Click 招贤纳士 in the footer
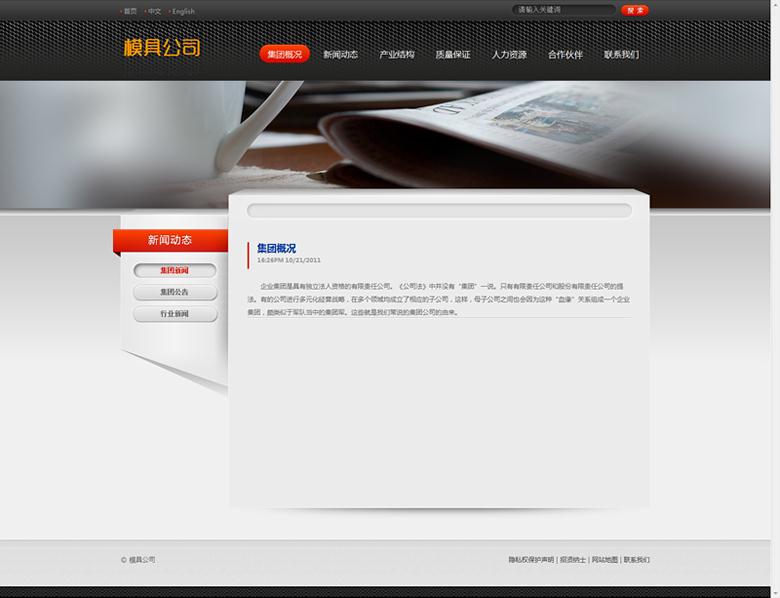Viewport: 780px width, 598px height. (x=573, y=560)
